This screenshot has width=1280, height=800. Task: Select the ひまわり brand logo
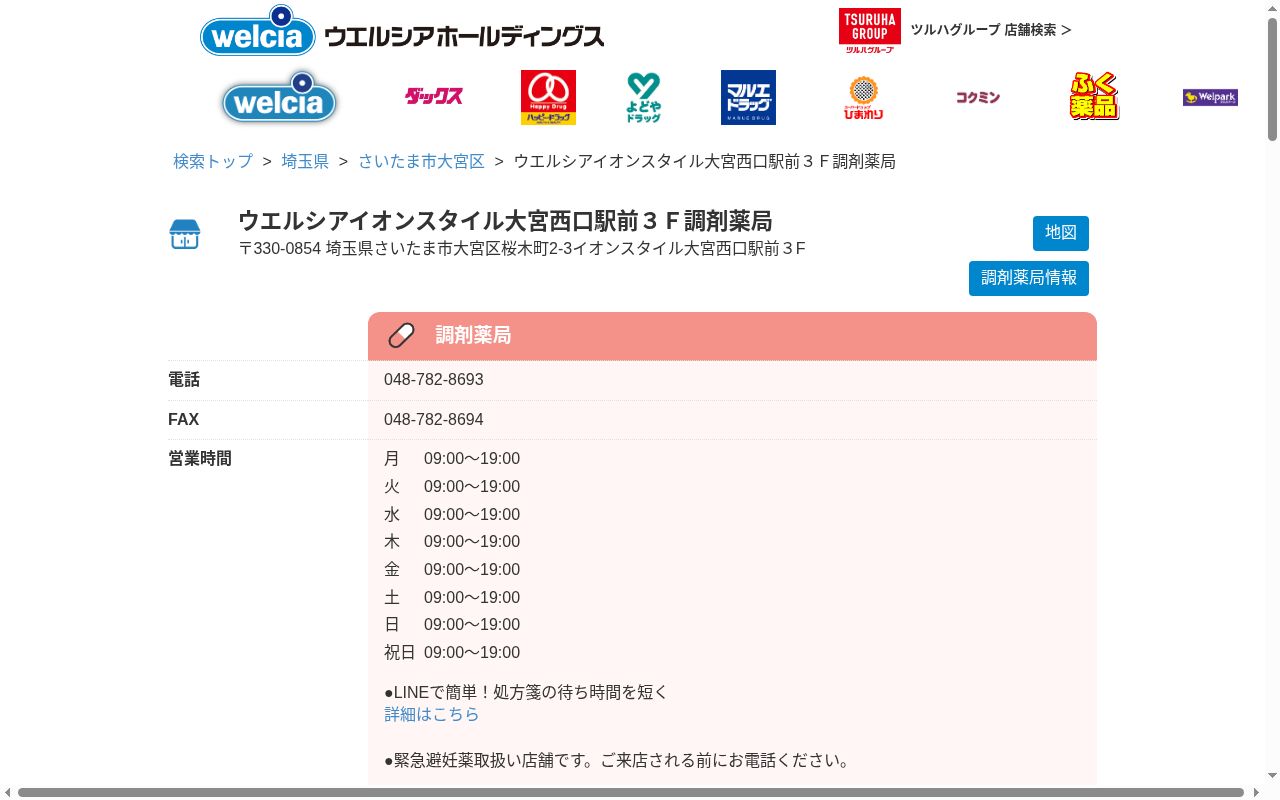[863, 97]
